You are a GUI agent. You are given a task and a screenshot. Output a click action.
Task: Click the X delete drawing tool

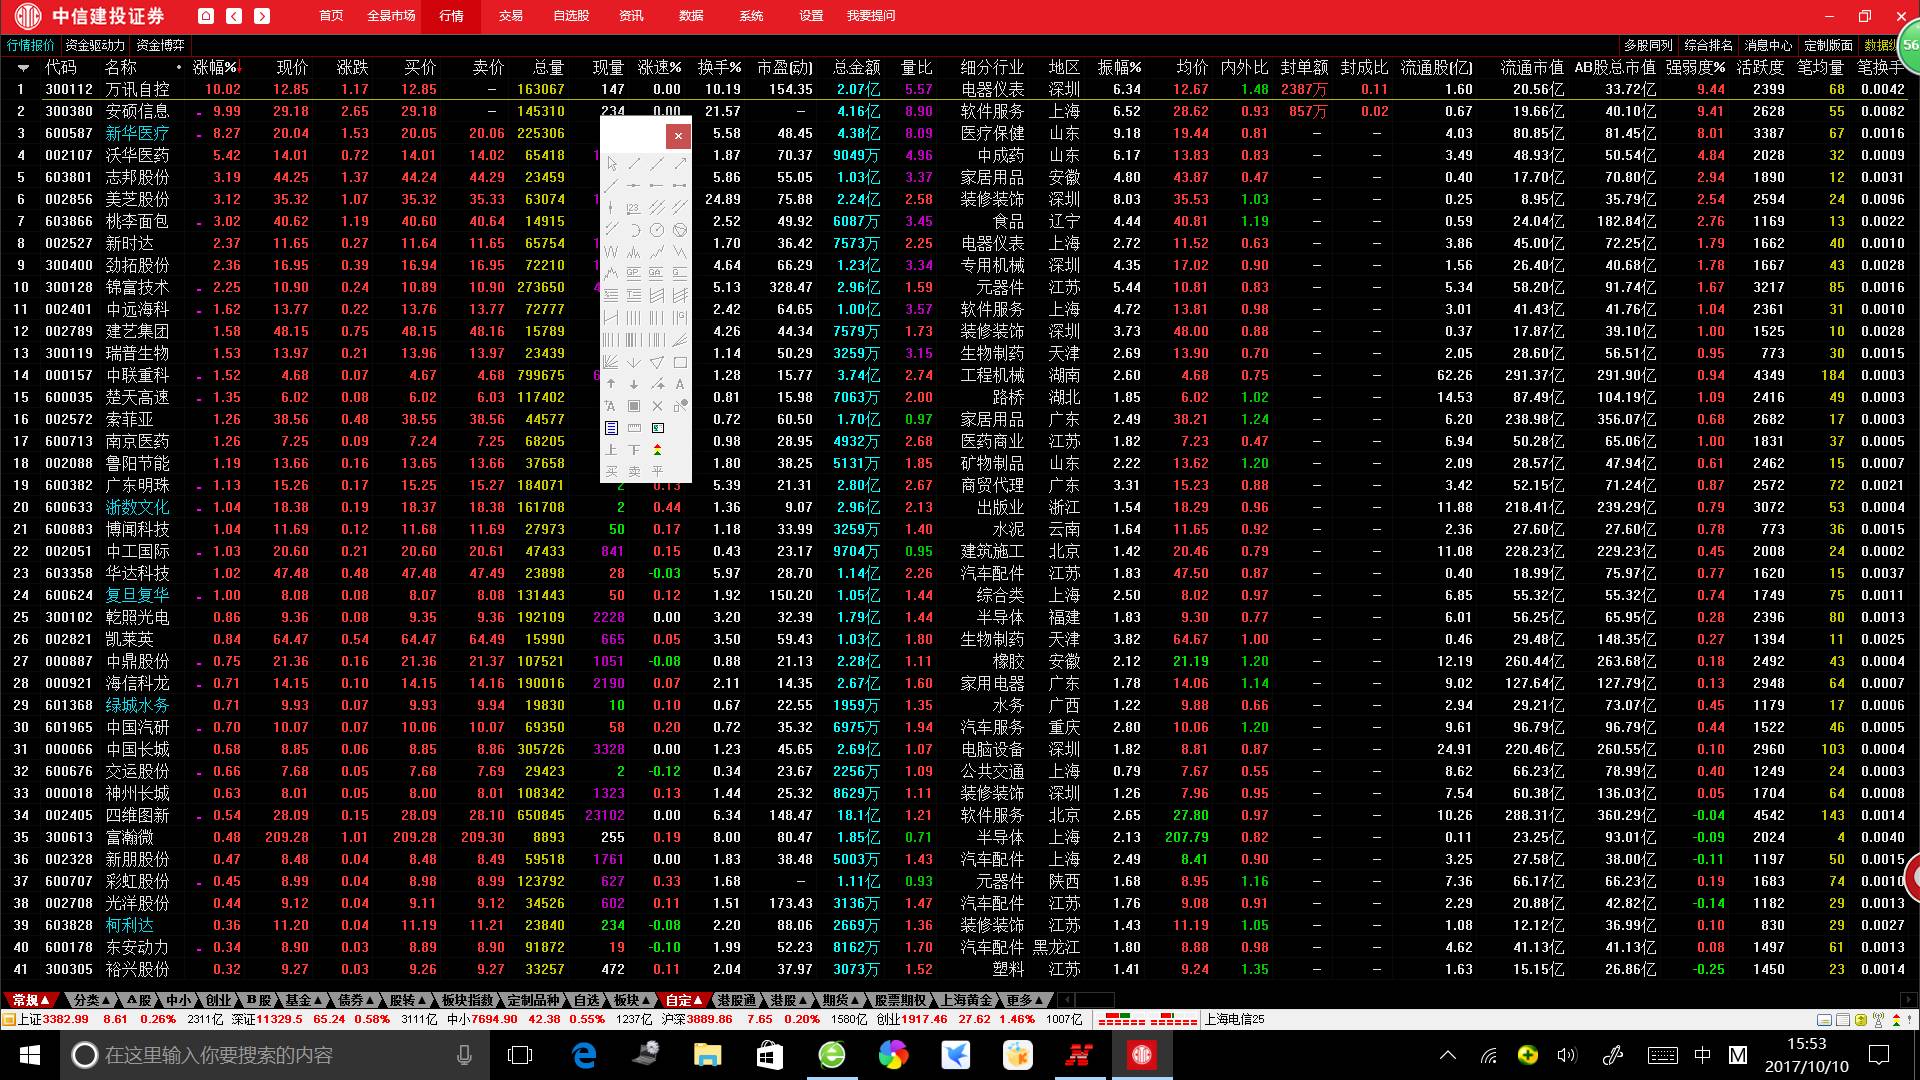(657, 406)
